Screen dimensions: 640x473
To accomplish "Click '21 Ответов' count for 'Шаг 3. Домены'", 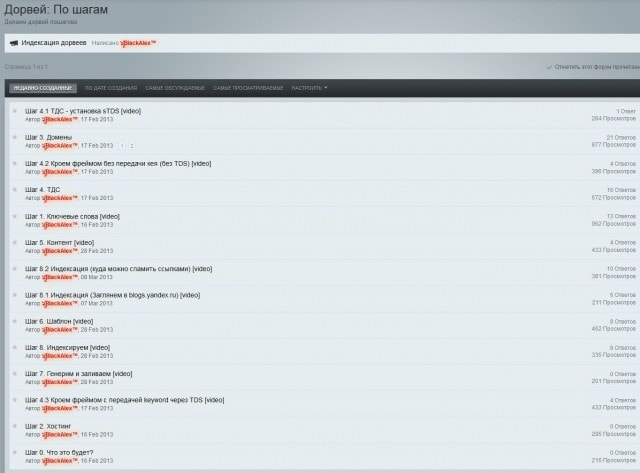I will pyautogui.click(x=621, y=138).
